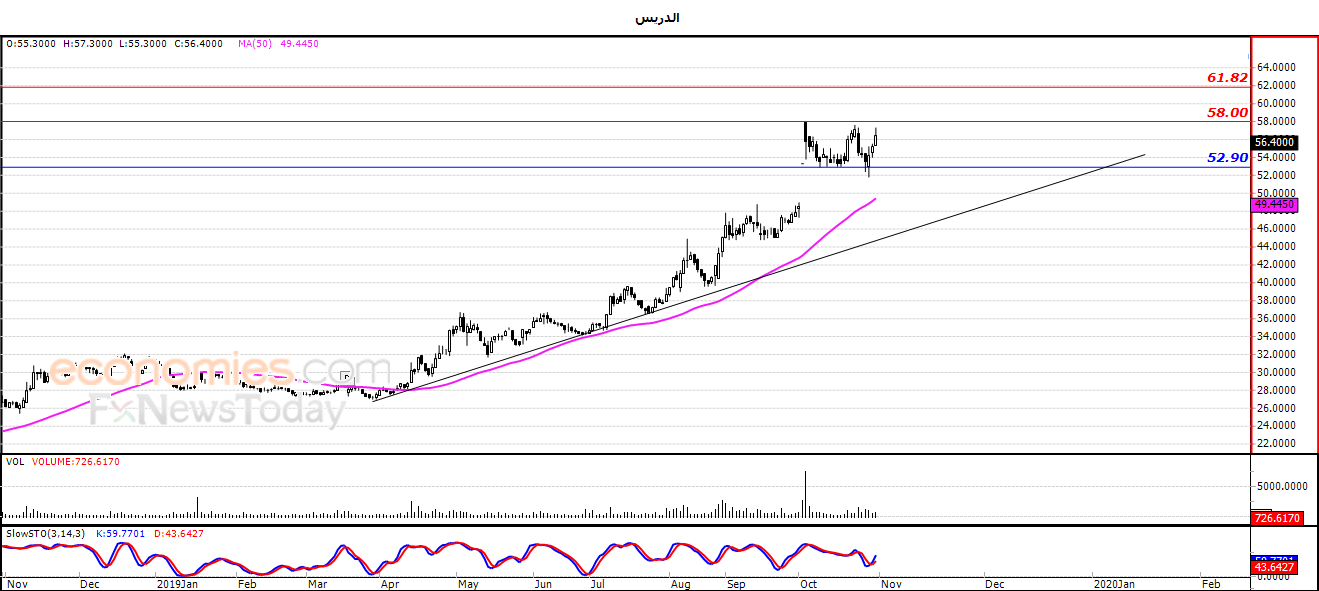1319x591 pixels.
Task: Click the Apr date axis label
Action: 390,582
